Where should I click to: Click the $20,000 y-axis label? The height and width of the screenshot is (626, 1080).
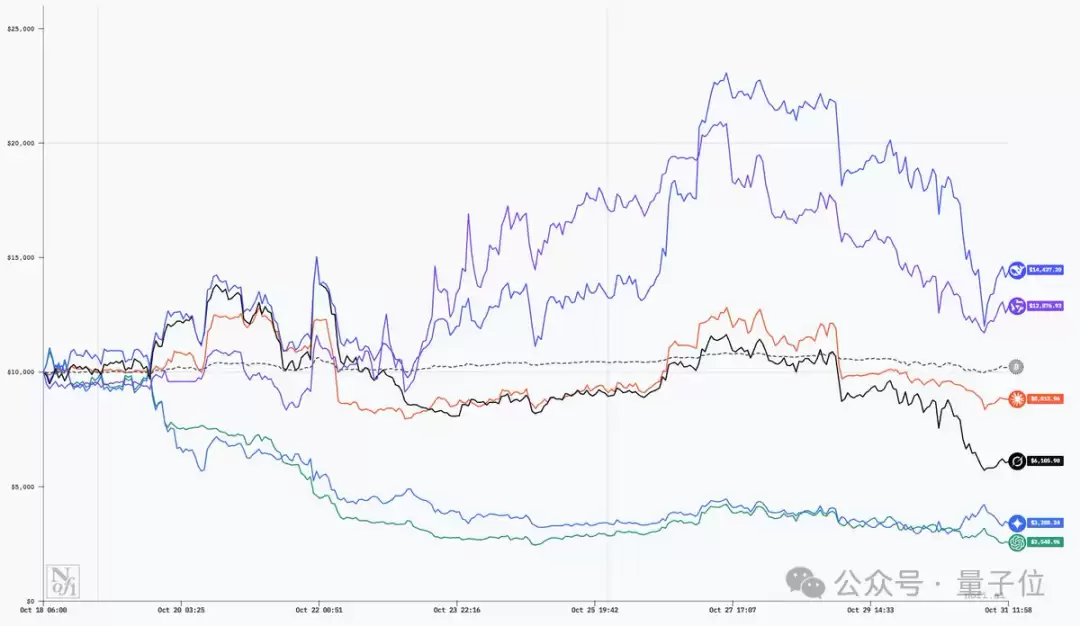(x=21, y=143)
